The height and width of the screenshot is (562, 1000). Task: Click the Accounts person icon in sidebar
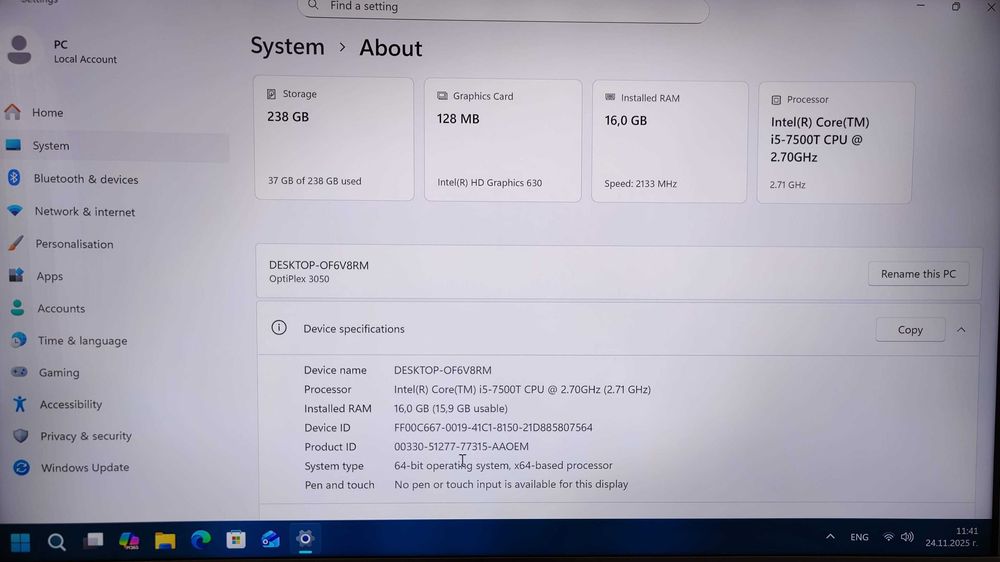tap(17, 308)
